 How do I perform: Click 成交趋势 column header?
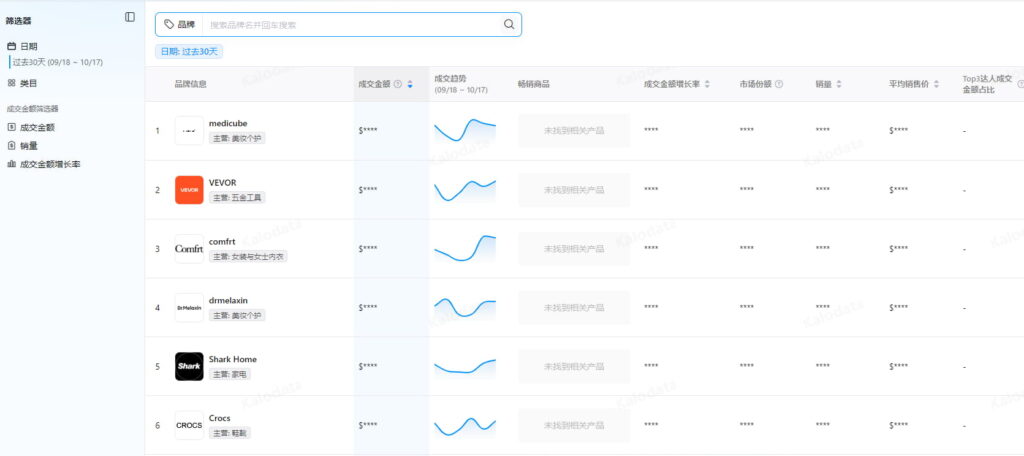(461, 84)
